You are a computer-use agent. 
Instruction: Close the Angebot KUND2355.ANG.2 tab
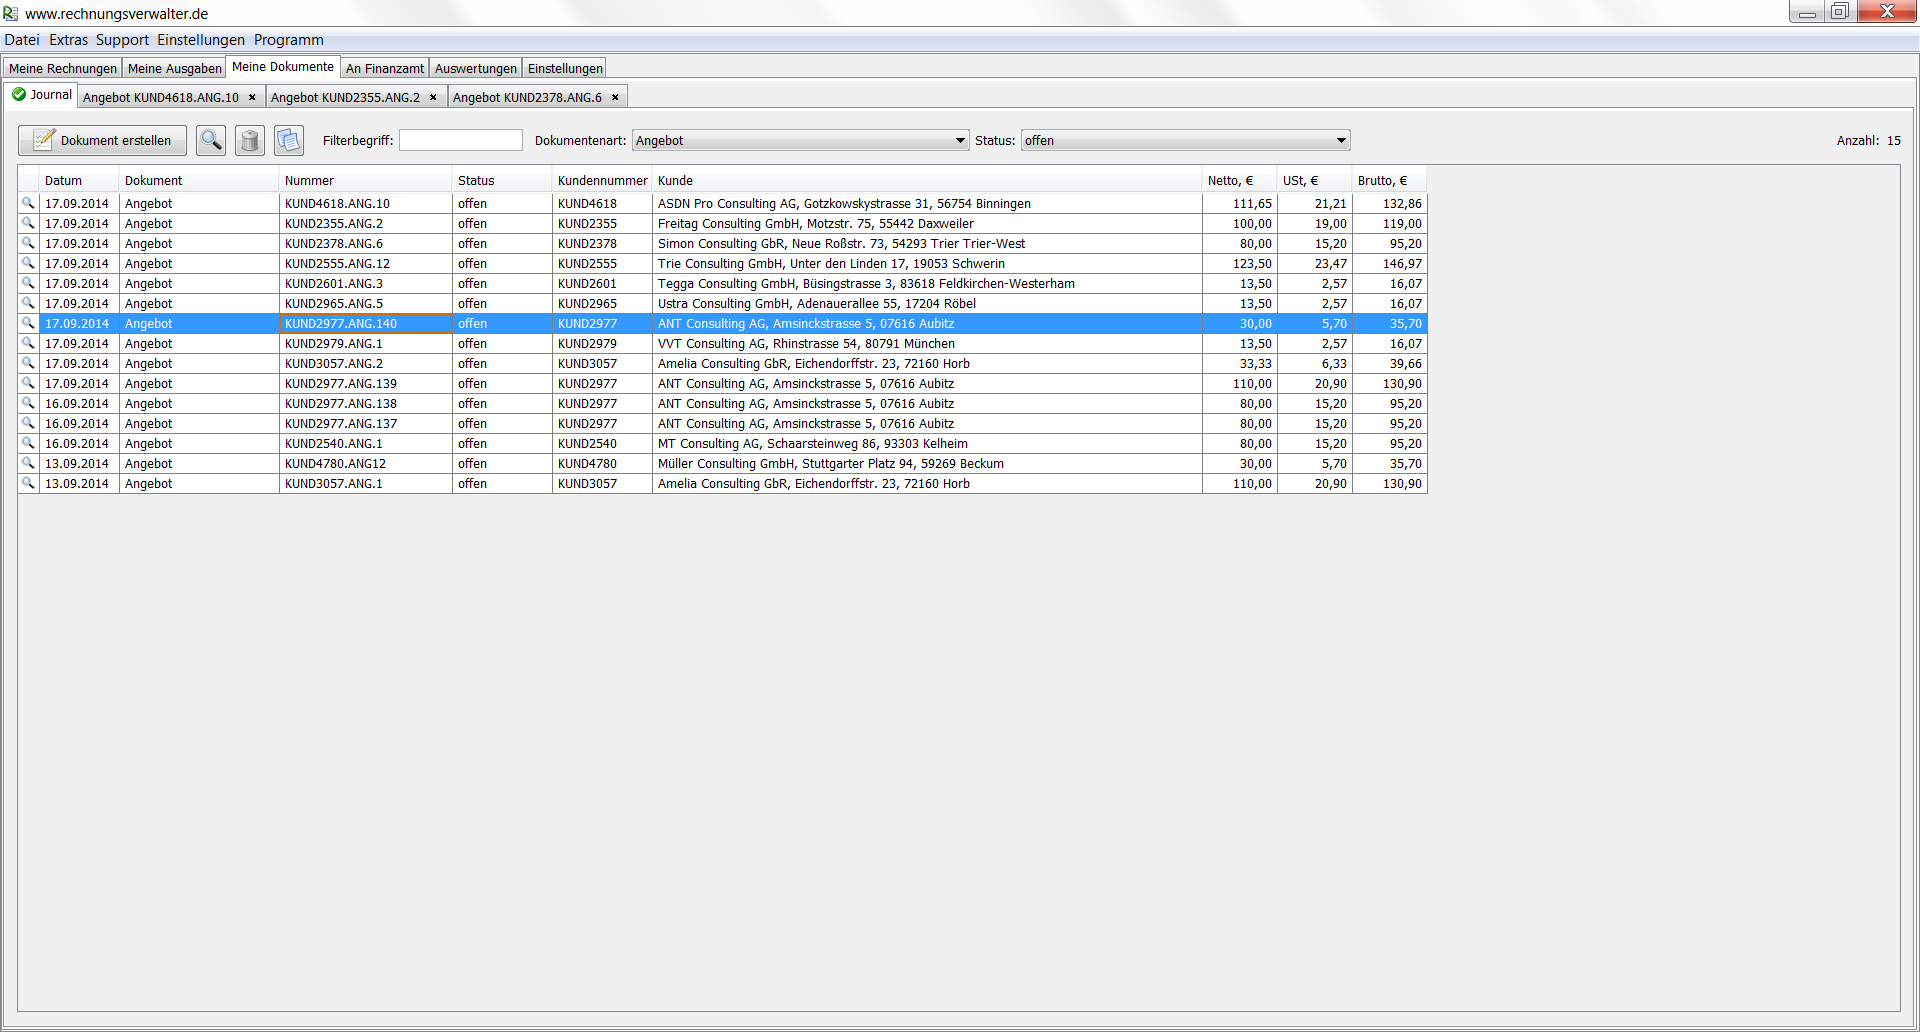tap(433, 97)
